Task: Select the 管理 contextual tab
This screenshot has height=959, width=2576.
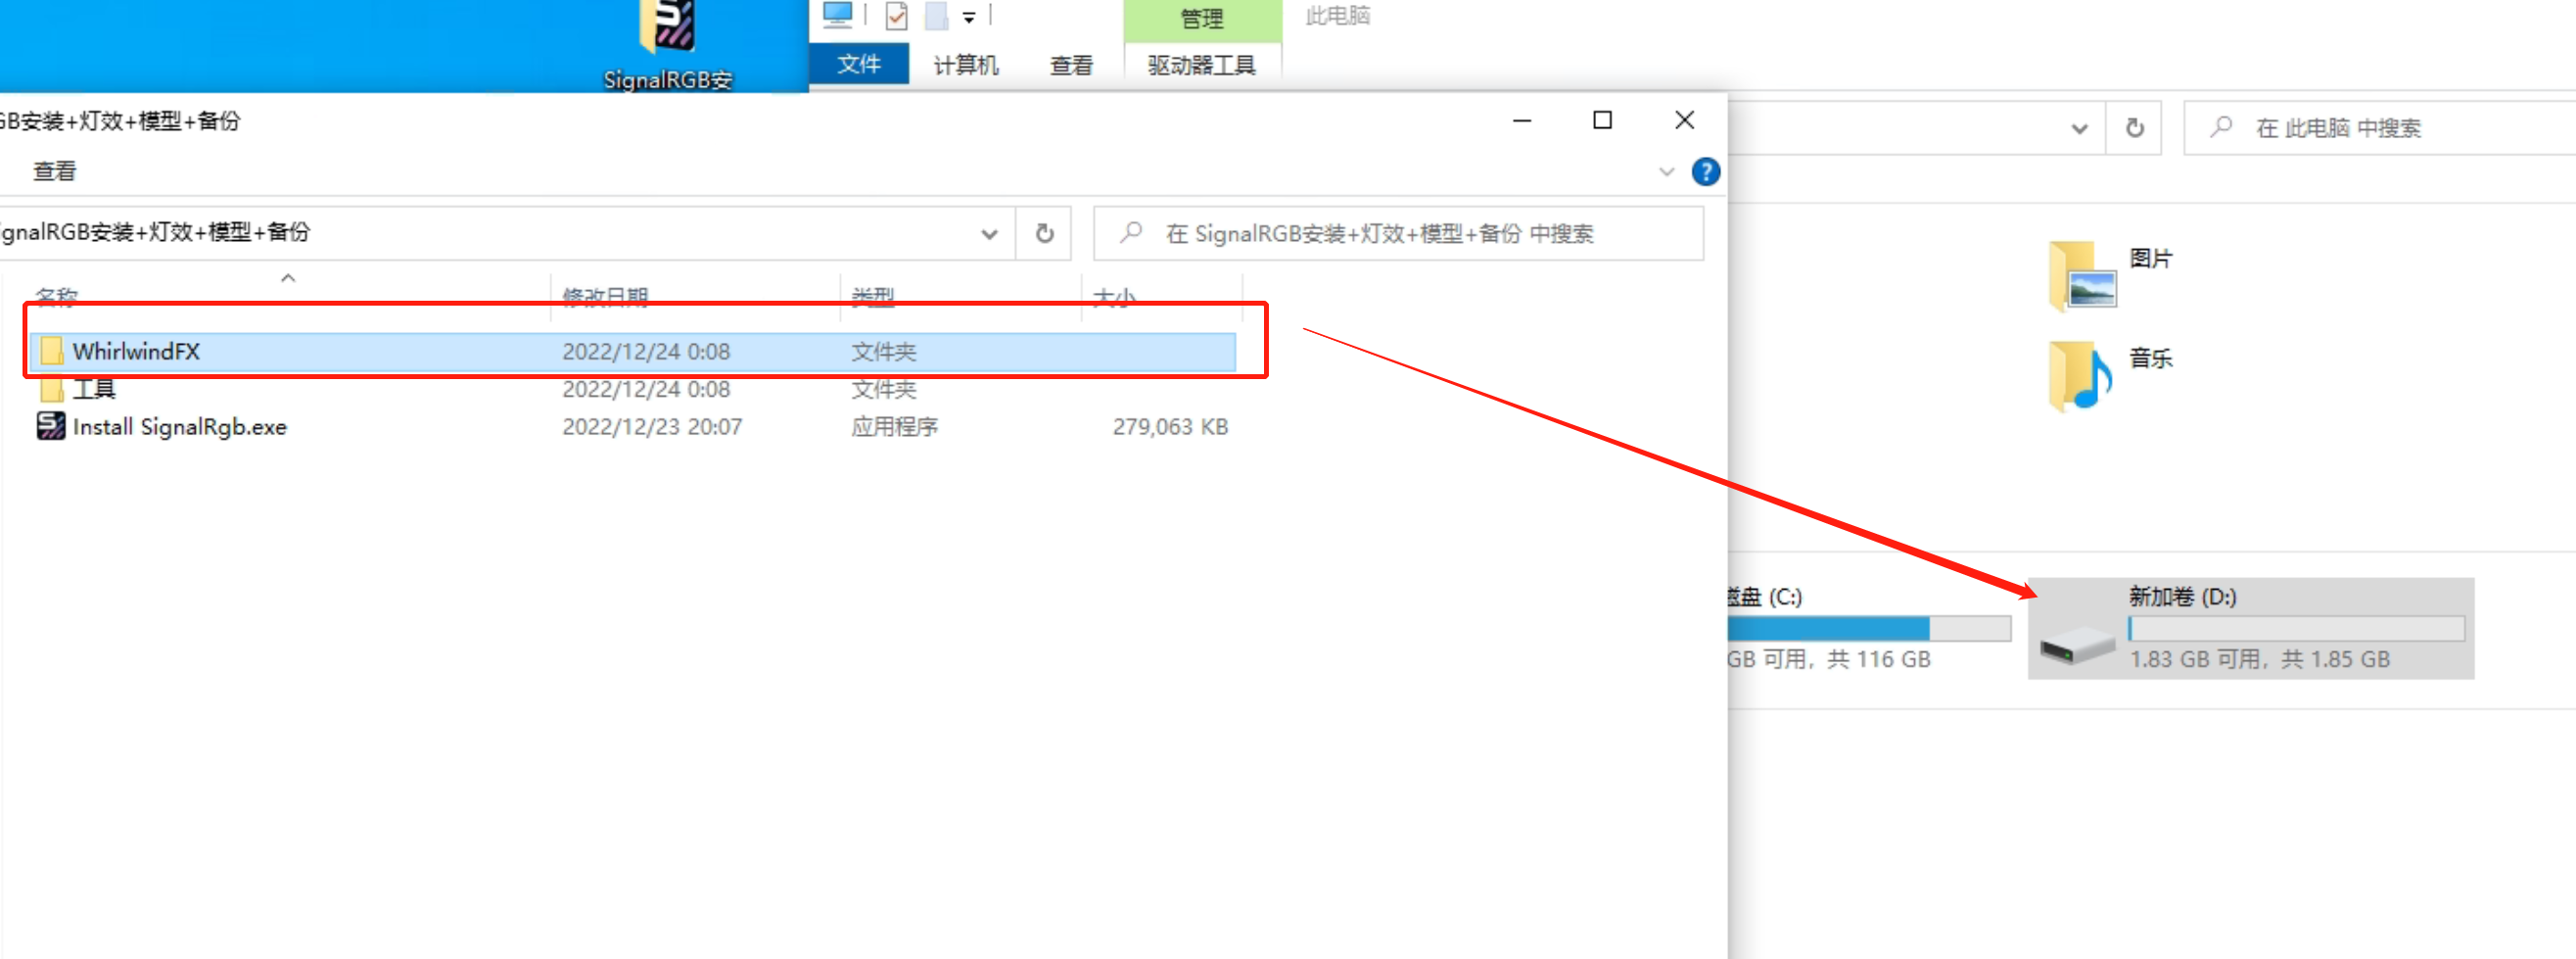Action: [x=1201, y=19]
